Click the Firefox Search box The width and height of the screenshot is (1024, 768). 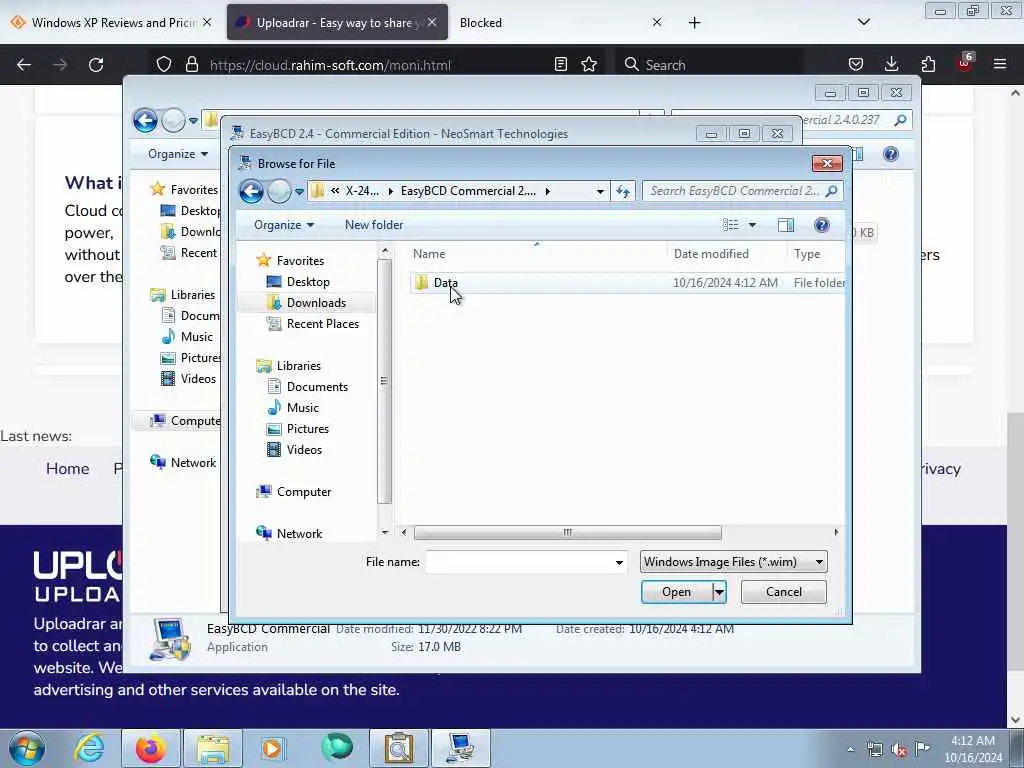(711, 65)
